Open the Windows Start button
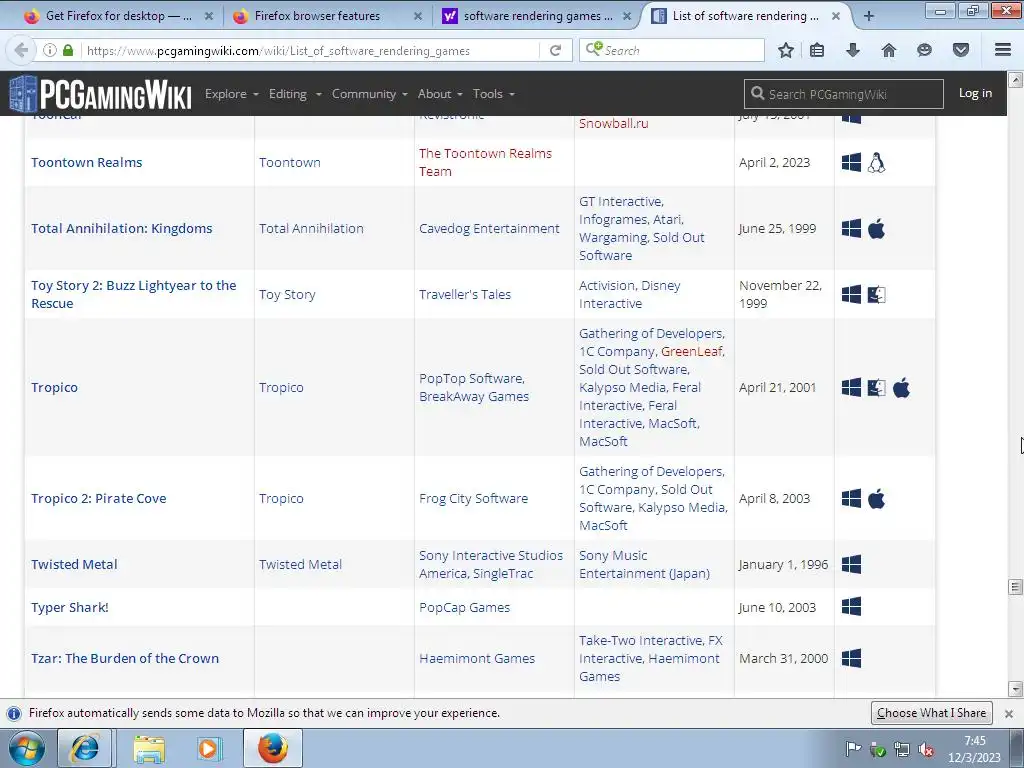Screen dimensions: 1024x768 (x=26, y=748)
